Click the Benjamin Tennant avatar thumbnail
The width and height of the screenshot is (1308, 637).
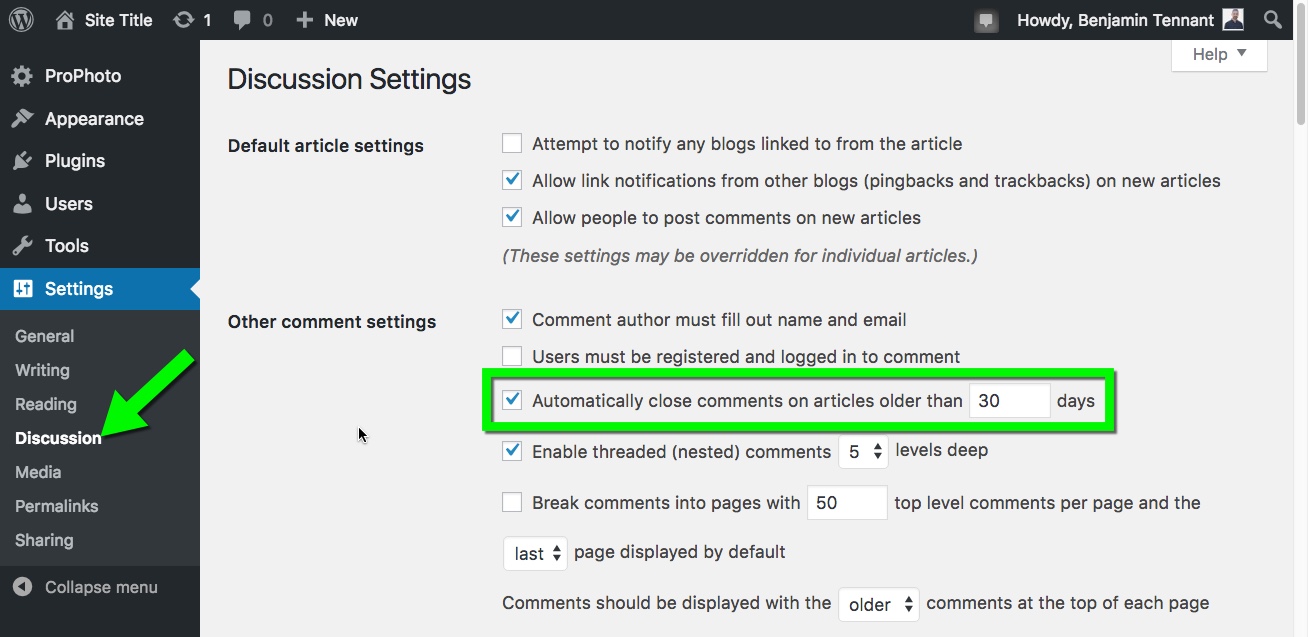coord(1233,20)
